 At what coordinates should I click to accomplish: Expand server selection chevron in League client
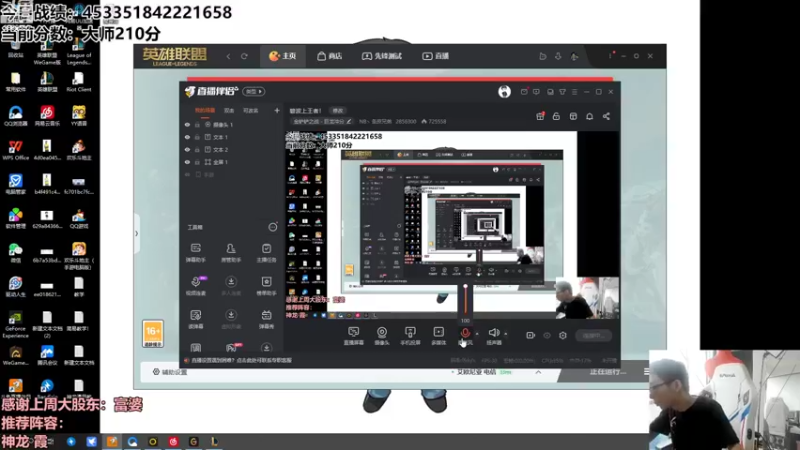[538, 372]
